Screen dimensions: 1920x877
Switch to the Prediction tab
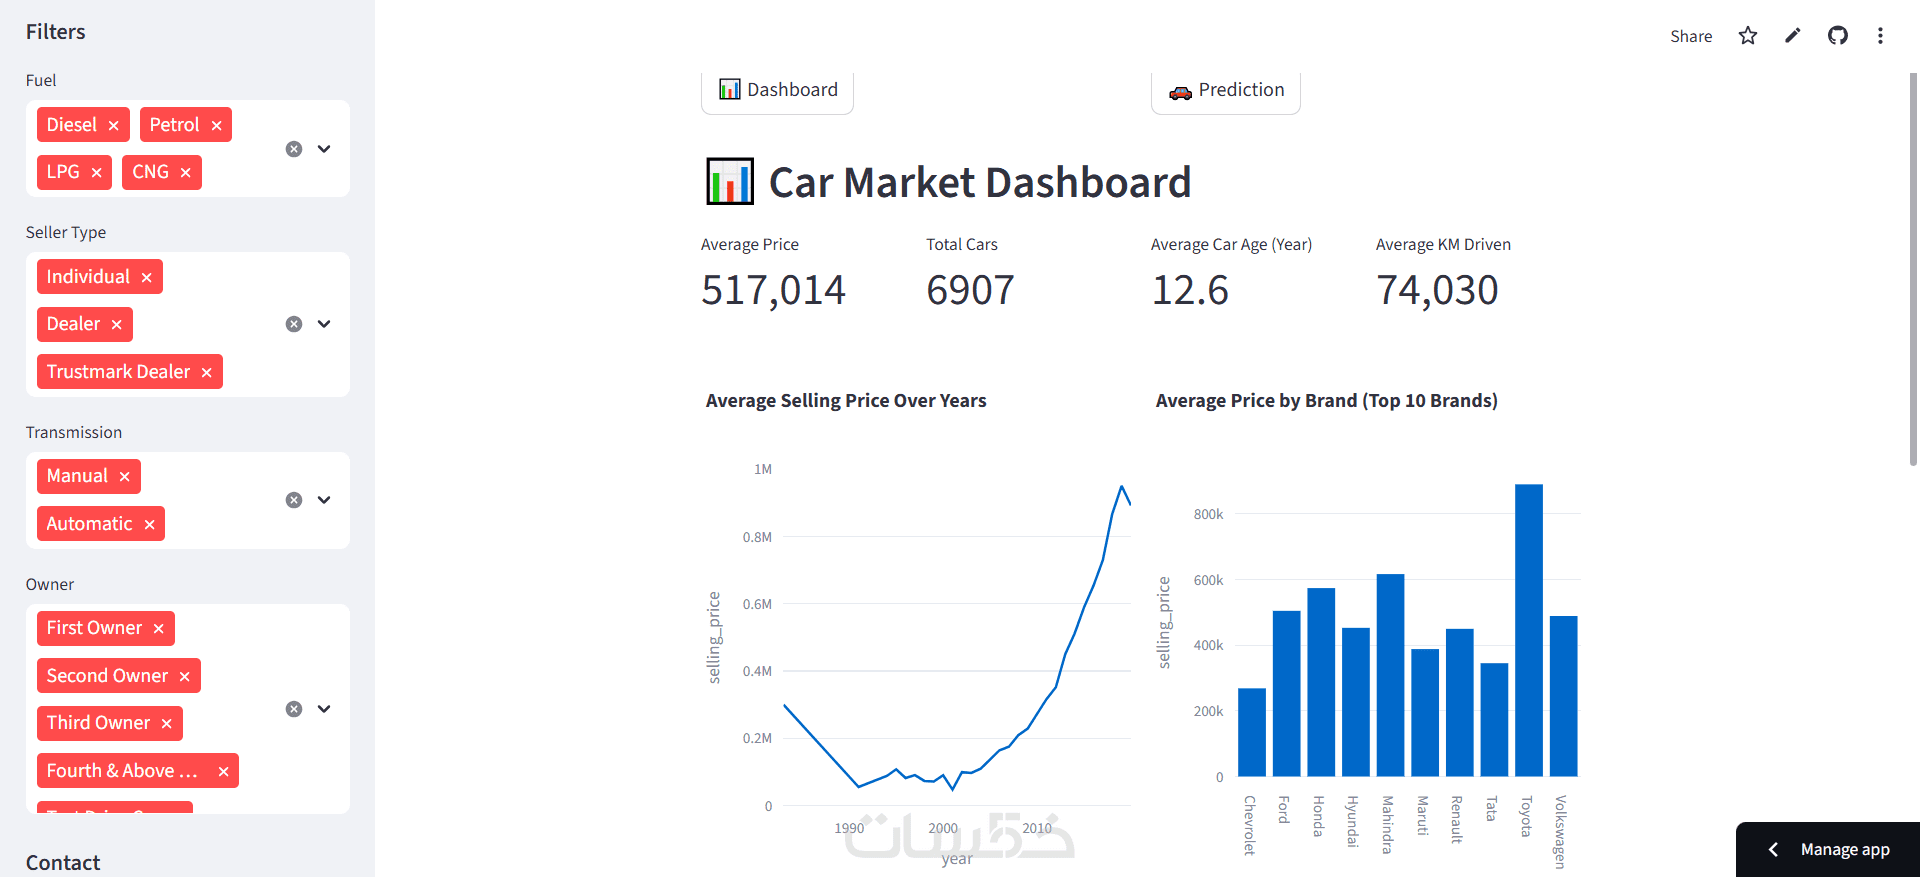click(x=1226, y=91)
